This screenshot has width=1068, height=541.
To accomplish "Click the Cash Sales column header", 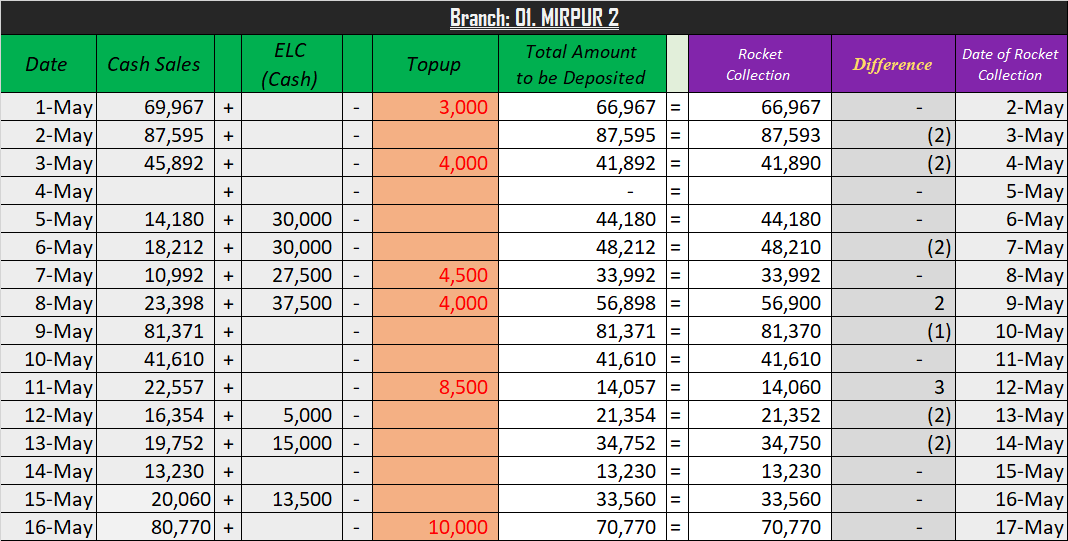I will (x=155, y=64).
